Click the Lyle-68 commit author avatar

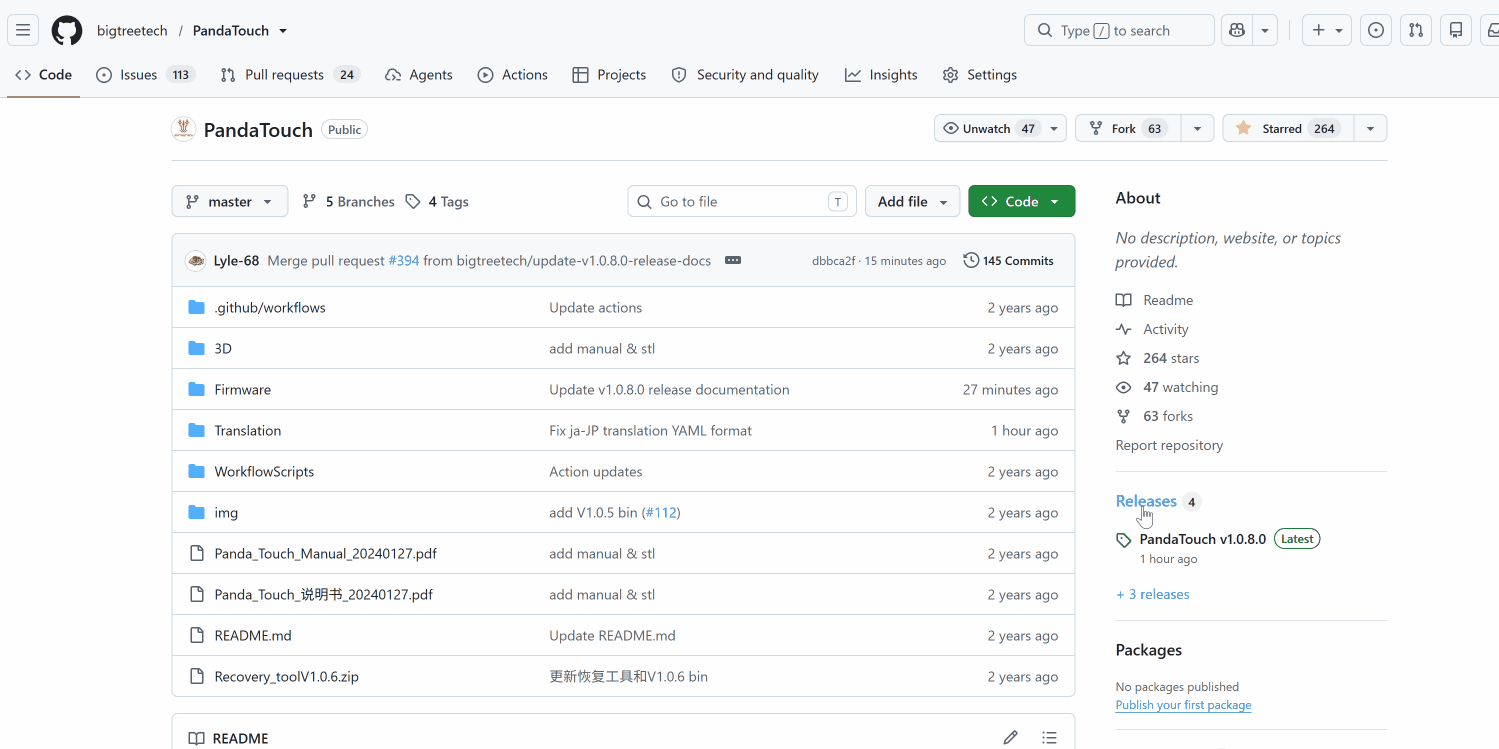pos(196,261)
